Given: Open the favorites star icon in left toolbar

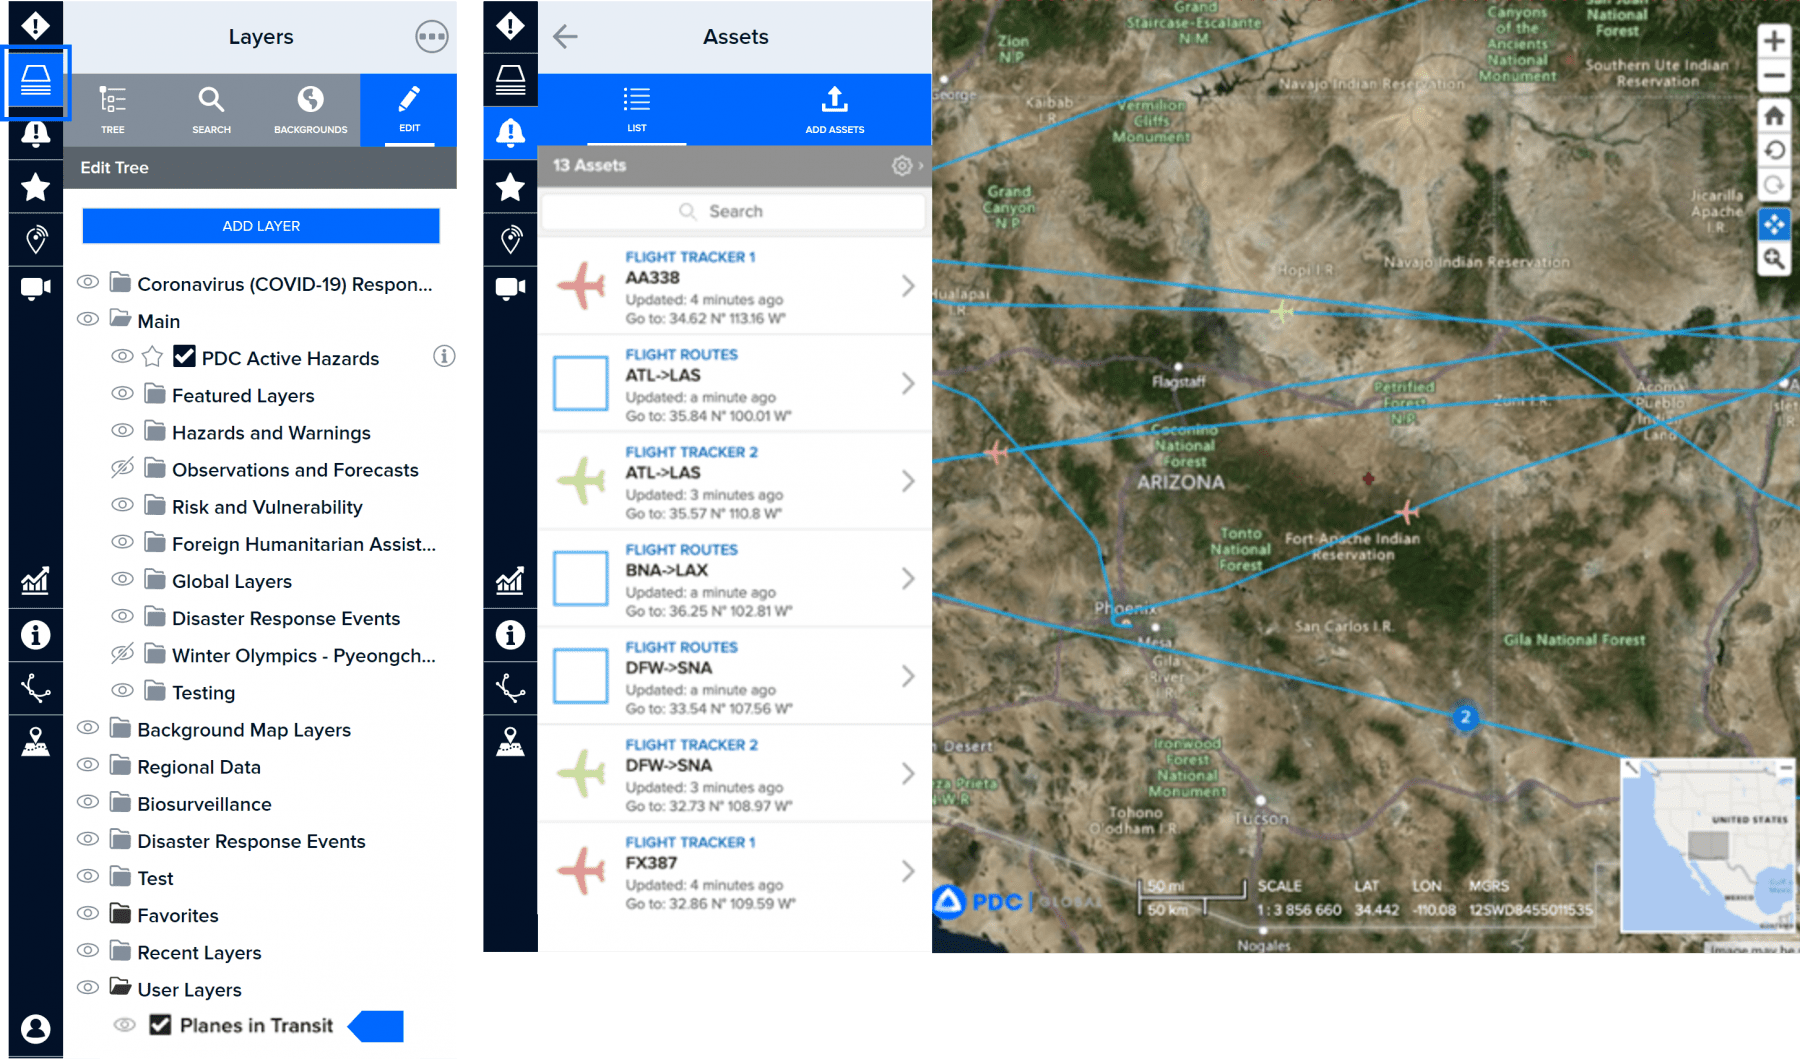Looking at the screenshot, I should [36, 187].
